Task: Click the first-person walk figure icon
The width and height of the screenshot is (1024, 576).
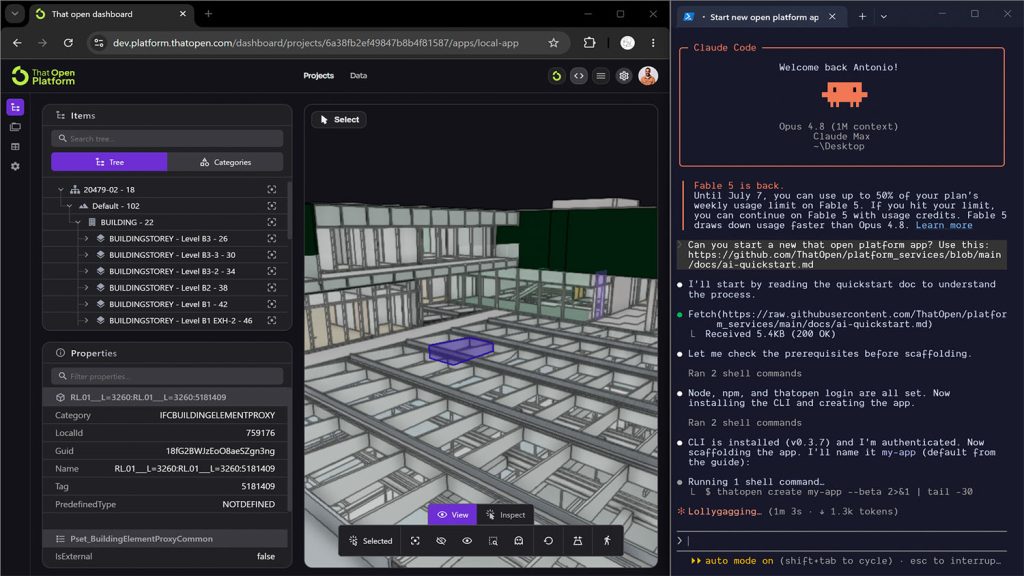Action: point(607,541)
